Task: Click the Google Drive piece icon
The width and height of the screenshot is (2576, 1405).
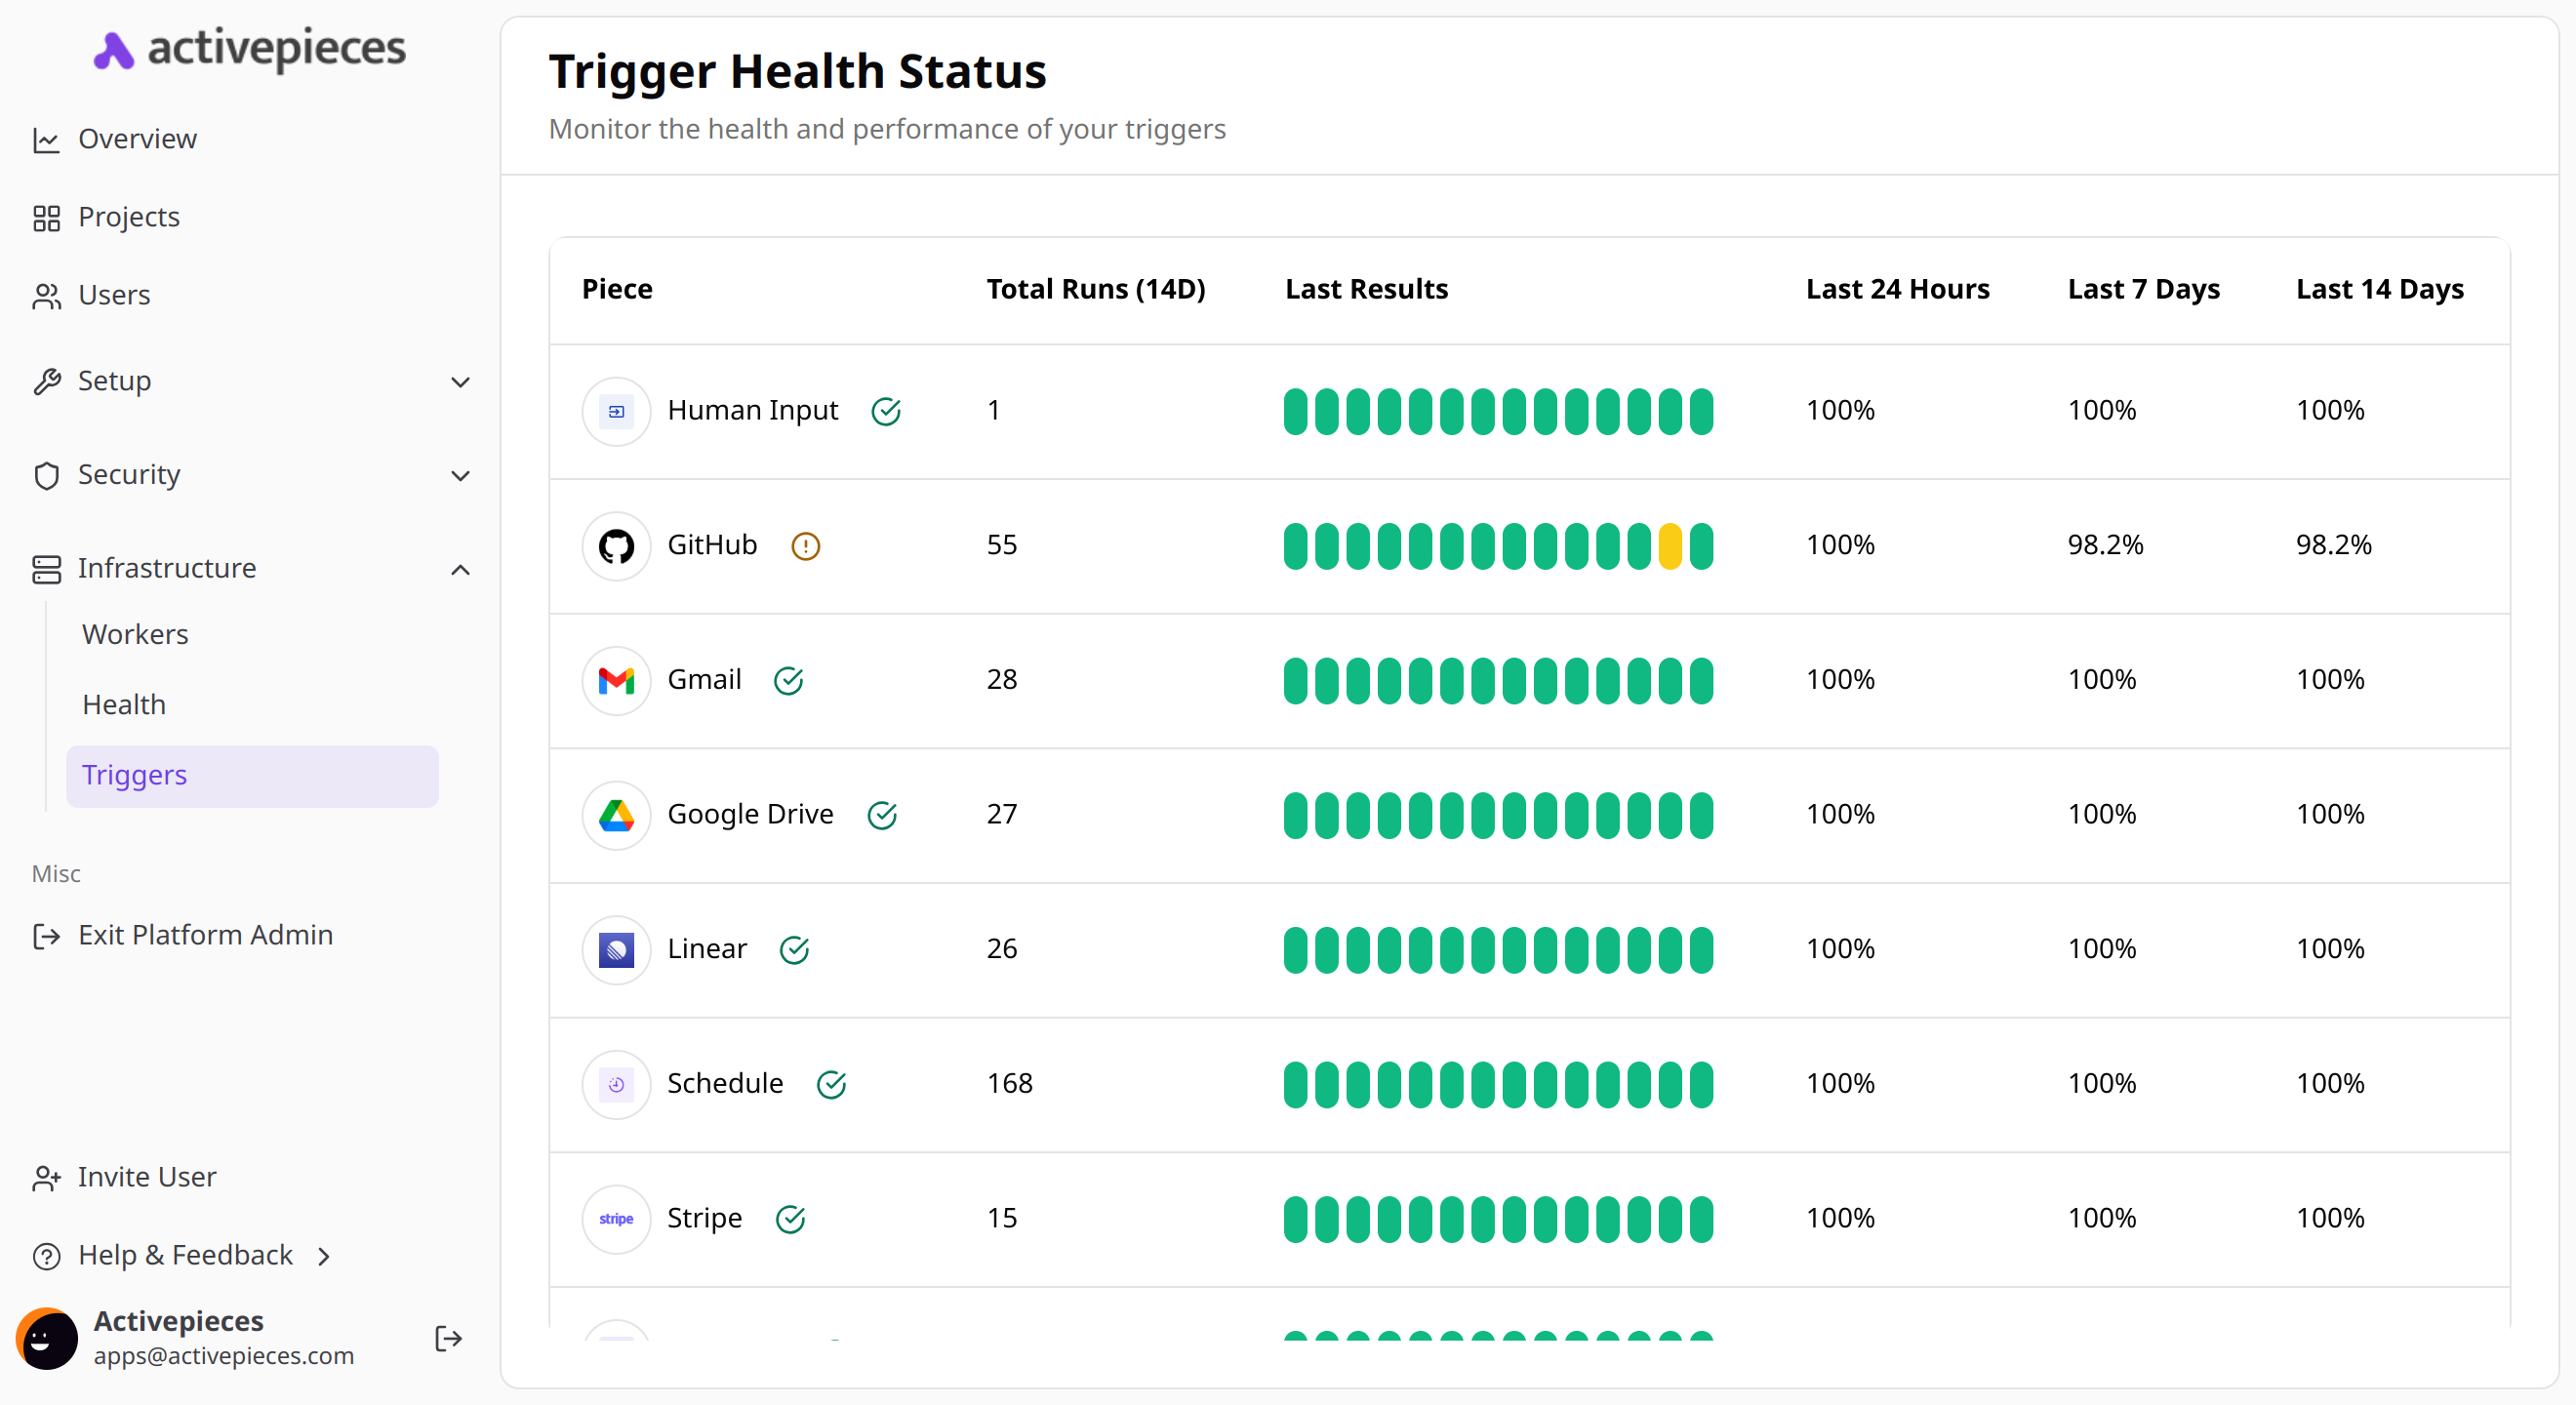Action: click(616, 816)
